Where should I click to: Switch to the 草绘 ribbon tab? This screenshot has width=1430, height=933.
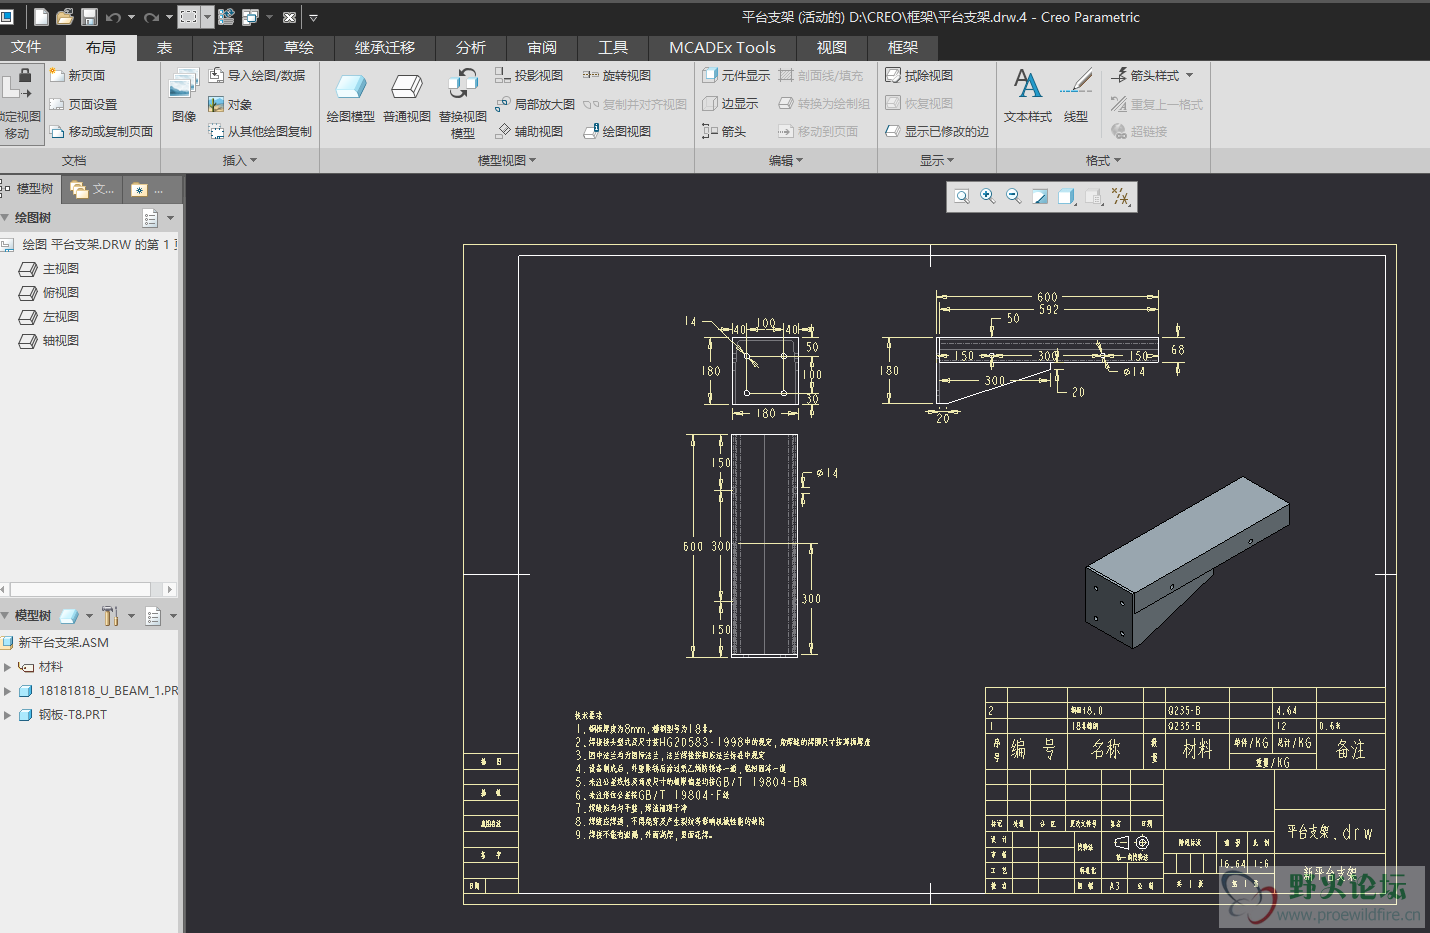299,48
